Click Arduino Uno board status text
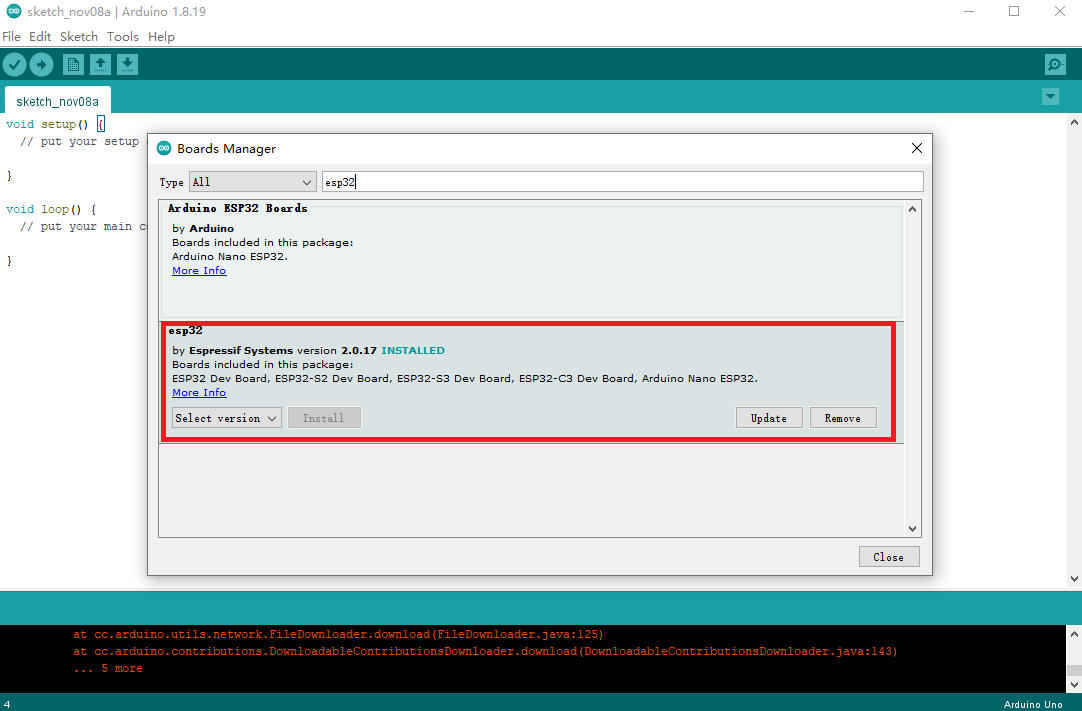This screenshot has width=1082, height=711. 1033,704
